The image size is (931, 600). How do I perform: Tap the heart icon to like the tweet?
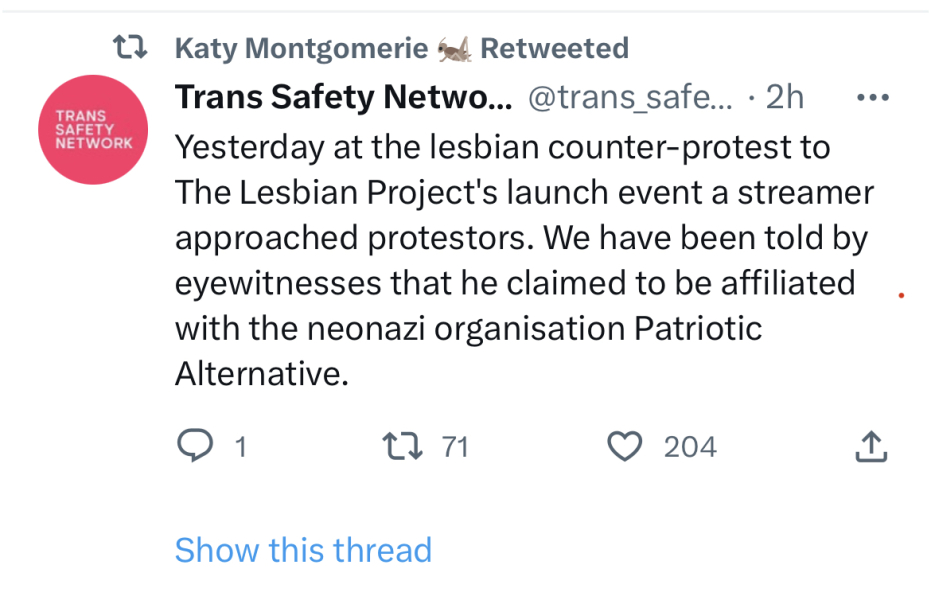[x=624, y=446]
